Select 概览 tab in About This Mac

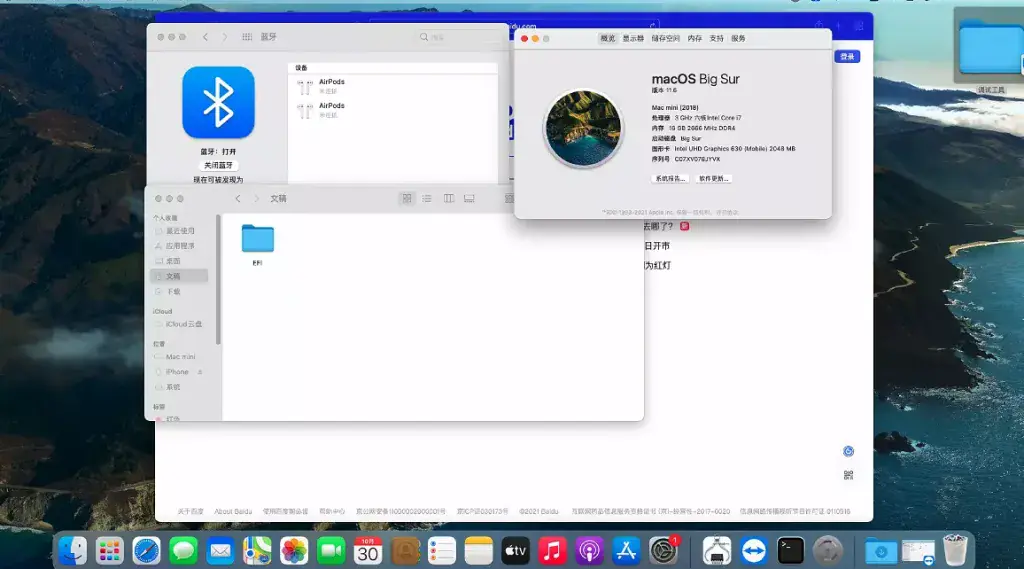click(607, 39)
